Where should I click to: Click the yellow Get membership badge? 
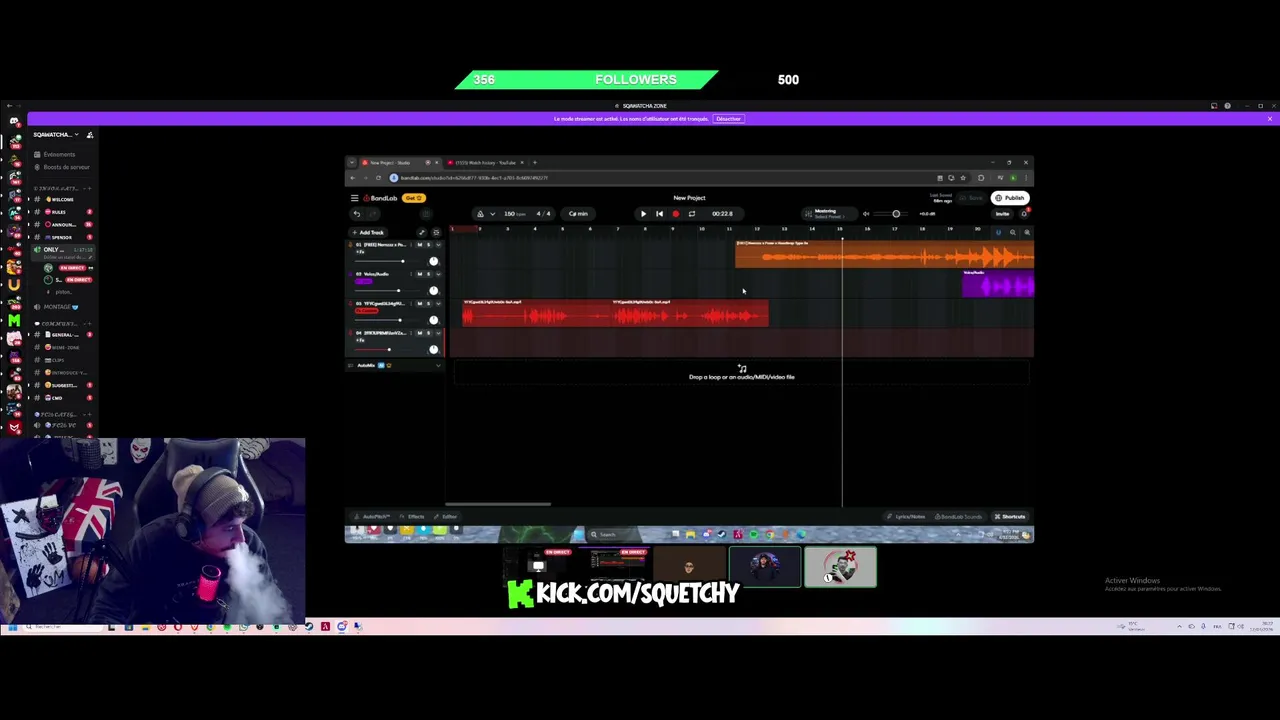click(x=414, y=198)
